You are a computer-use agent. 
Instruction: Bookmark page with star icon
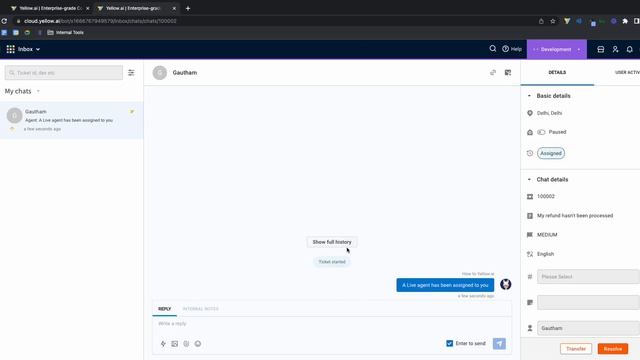point(553,21)
